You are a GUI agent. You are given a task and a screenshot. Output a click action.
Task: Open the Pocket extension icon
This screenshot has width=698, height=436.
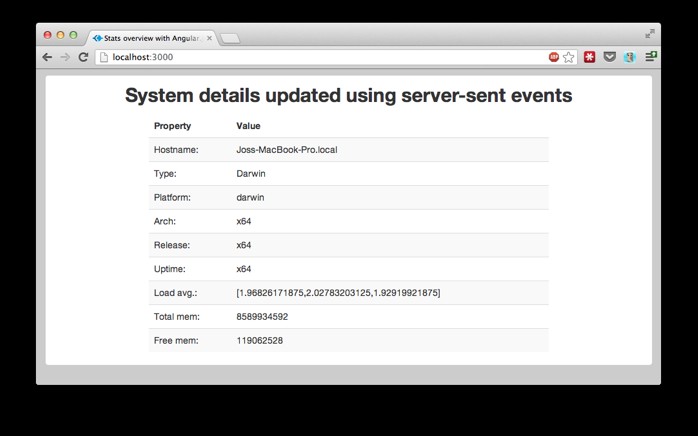click(610, 57)
